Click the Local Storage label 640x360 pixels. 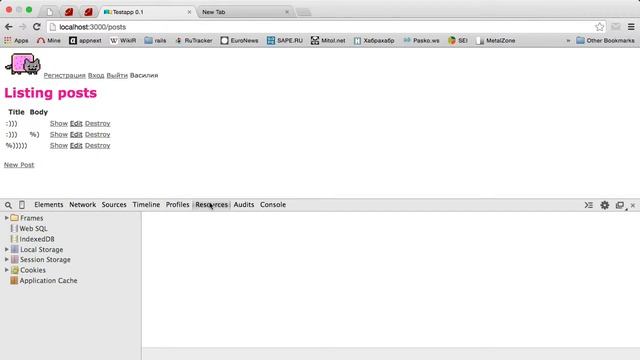42,249
